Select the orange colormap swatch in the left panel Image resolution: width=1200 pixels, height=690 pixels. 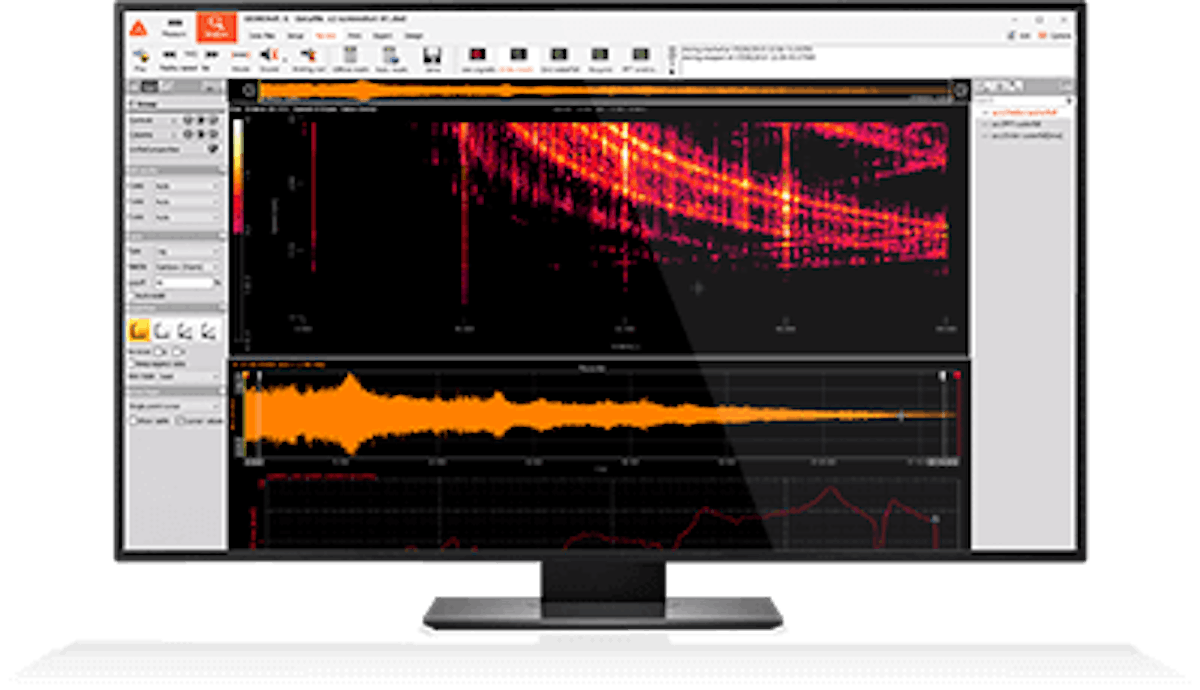138,331
